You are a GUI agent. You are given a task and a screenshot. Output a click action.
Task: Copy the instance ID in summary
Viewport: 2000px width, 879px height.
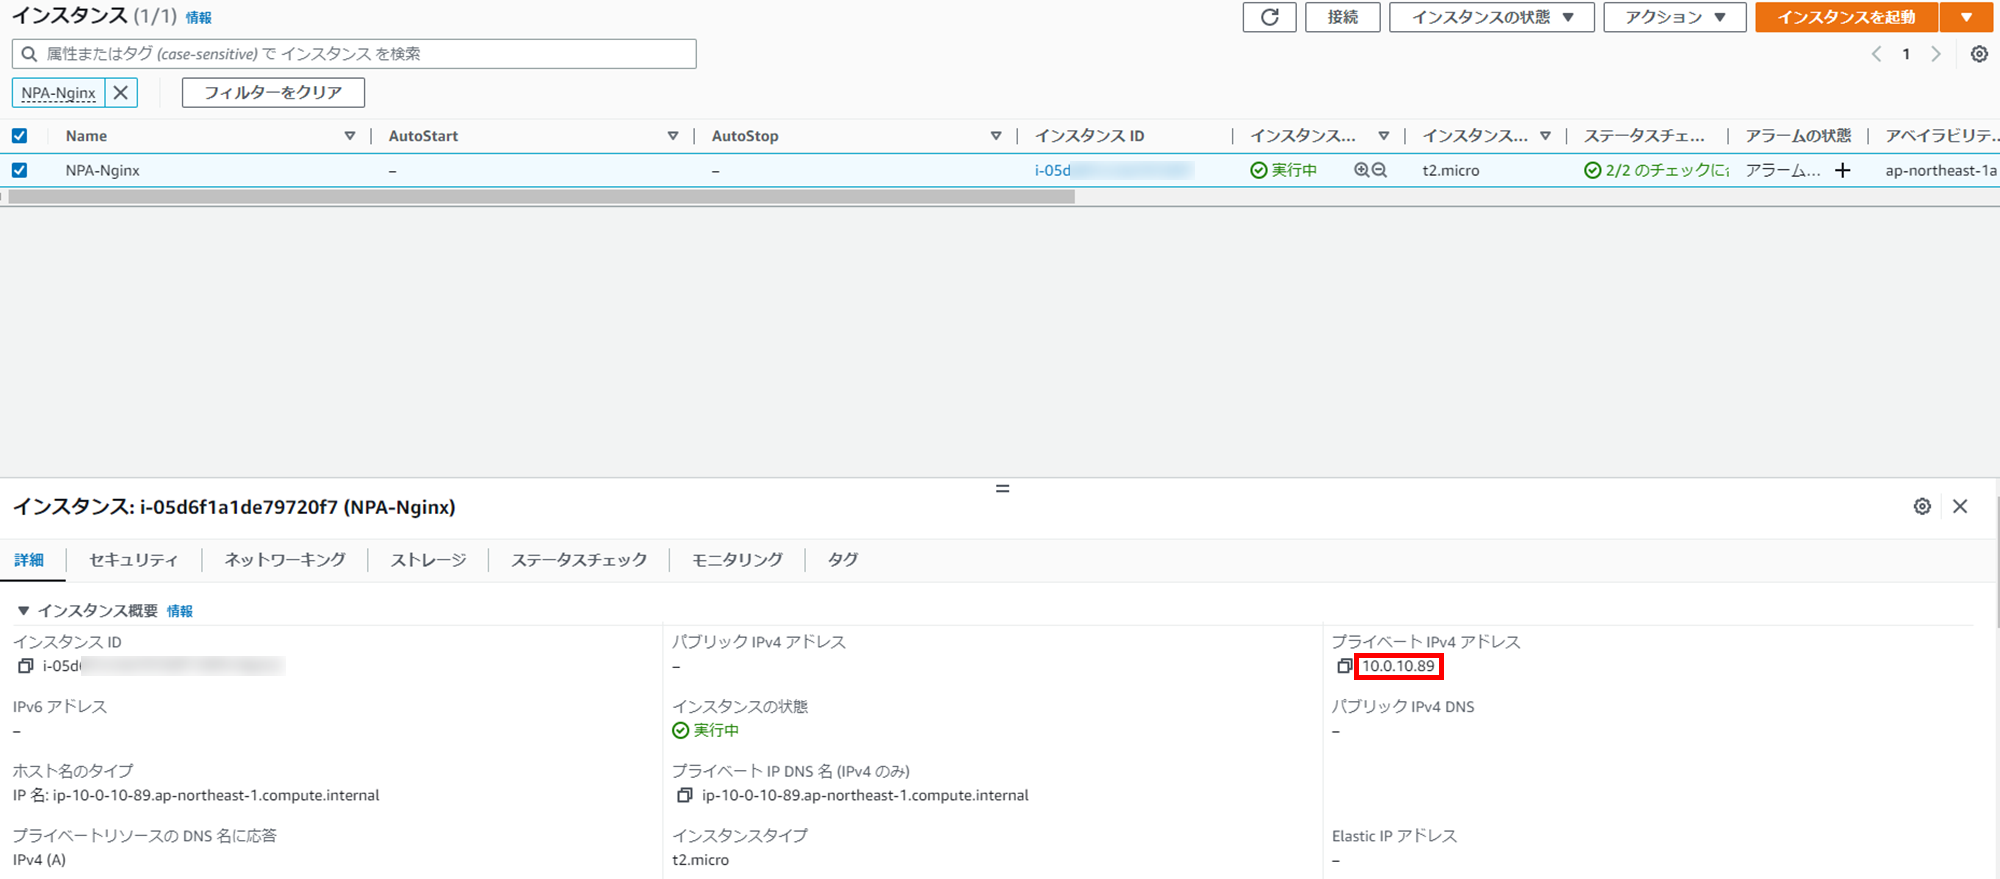tap(25, 666)
